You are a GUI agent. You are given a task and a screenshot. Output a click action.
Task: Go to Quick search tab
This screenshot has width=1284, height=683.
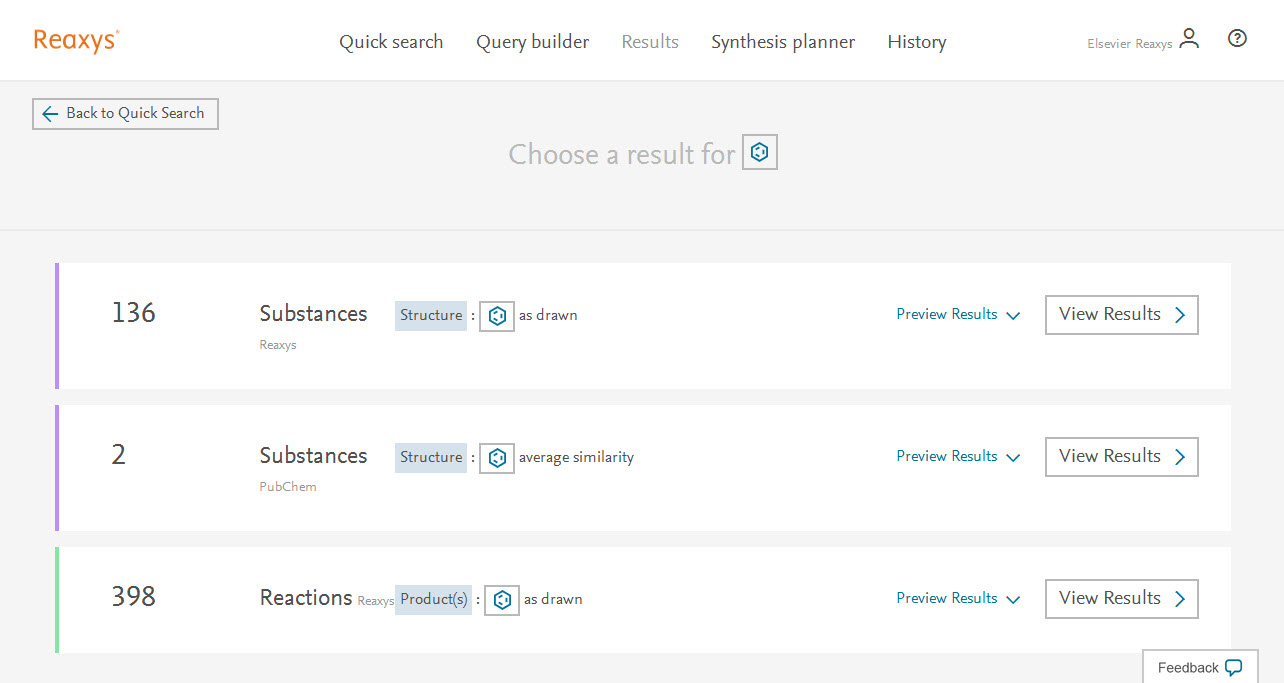coord(391,42)
